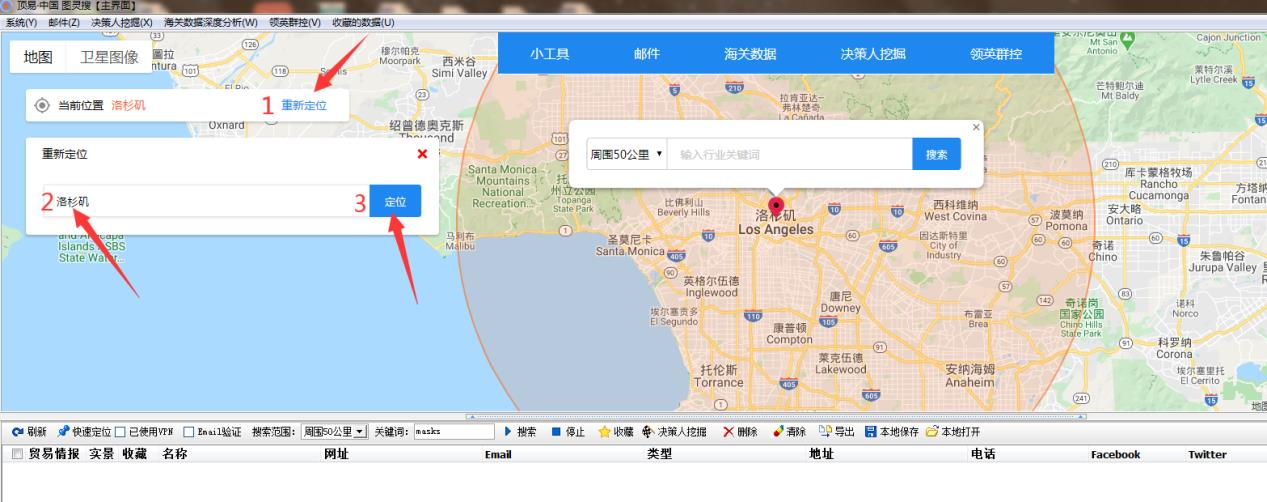Close the map search popup
Viewport: 1267px width, 502px height.
[x=976, y=127]
